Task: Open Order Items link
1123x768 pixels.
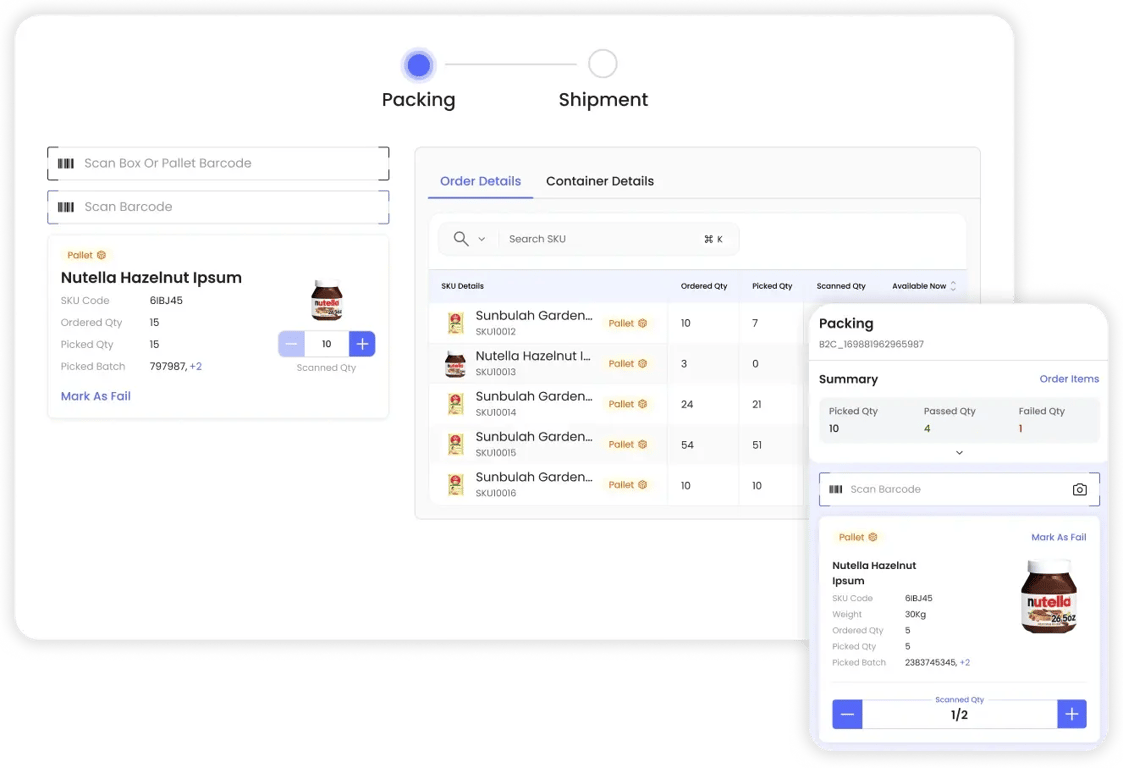Action: pos(1069,379)
